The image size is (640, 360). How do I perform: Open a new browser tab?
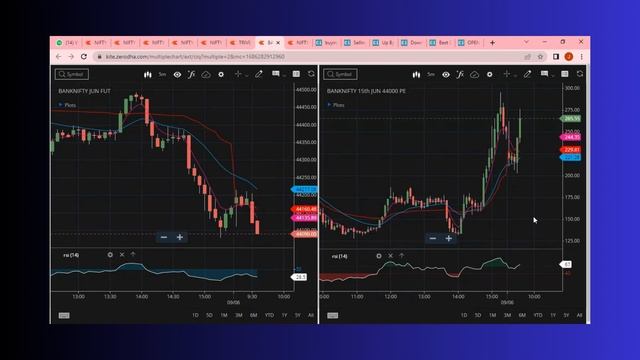point(492,42)
